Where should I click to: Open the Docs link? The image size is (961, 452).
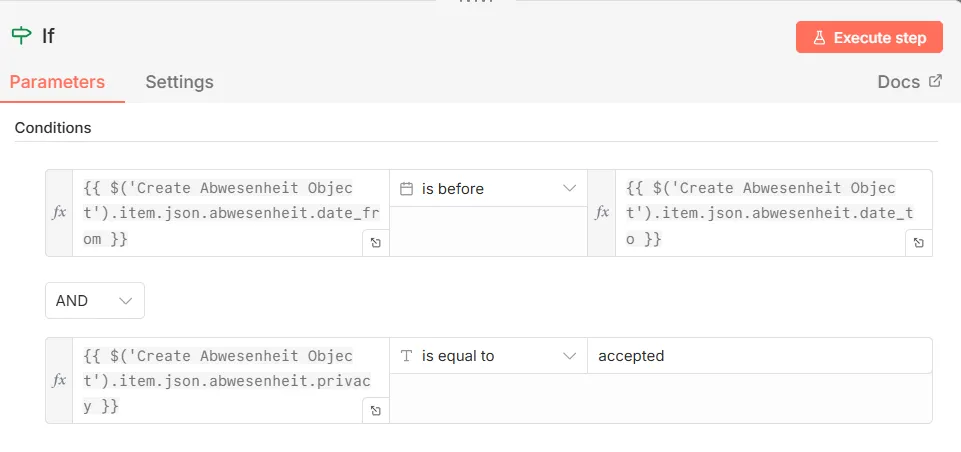(898, 82)
